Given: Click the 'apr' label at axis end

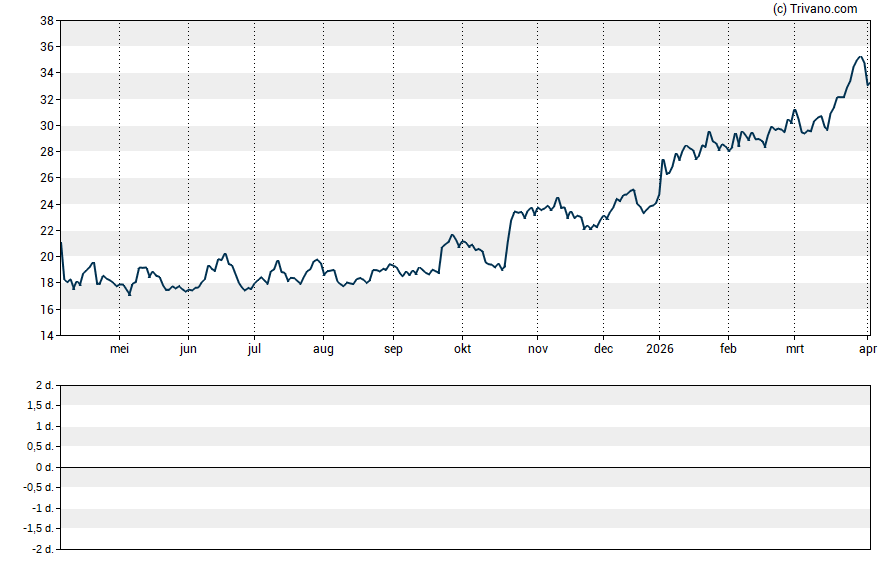Looking at the screenshot, I should point(867,349).
